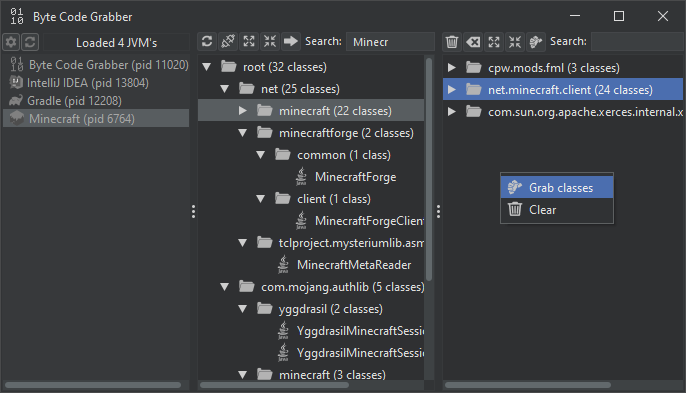
Task: Click the Loaded 4 JVM's label
Action: point(116,42)
